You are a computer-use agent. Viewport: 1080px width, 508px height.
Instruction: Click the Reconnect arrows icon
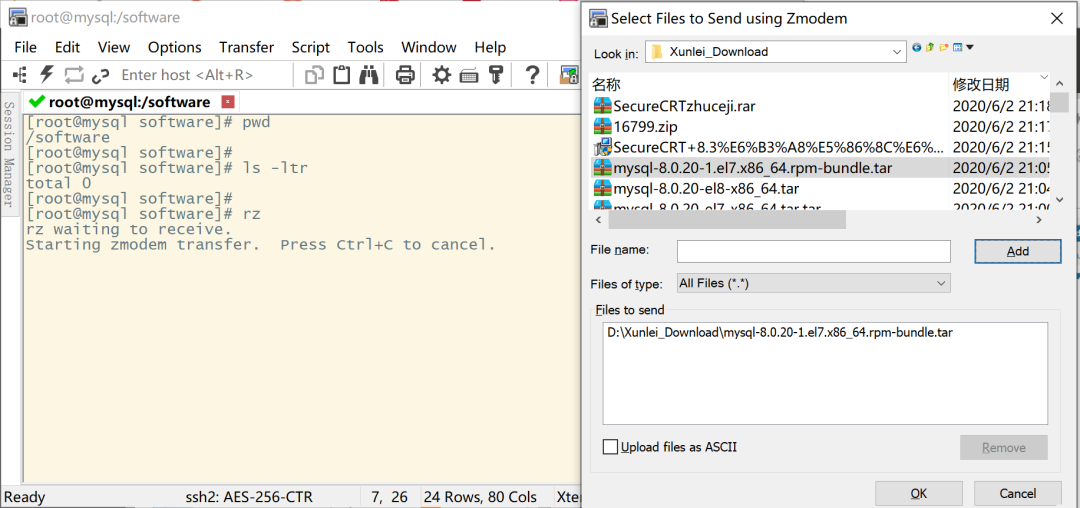74,74
